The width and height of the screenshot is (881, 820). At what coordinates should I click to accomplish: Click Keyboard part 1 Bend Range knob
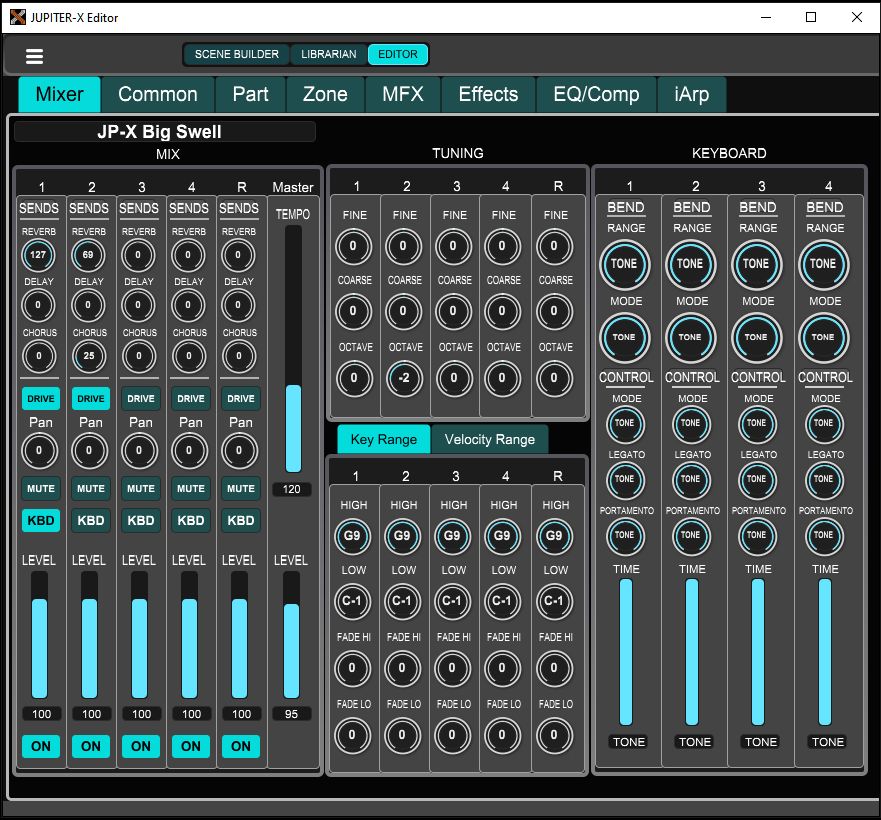[624, 264]
